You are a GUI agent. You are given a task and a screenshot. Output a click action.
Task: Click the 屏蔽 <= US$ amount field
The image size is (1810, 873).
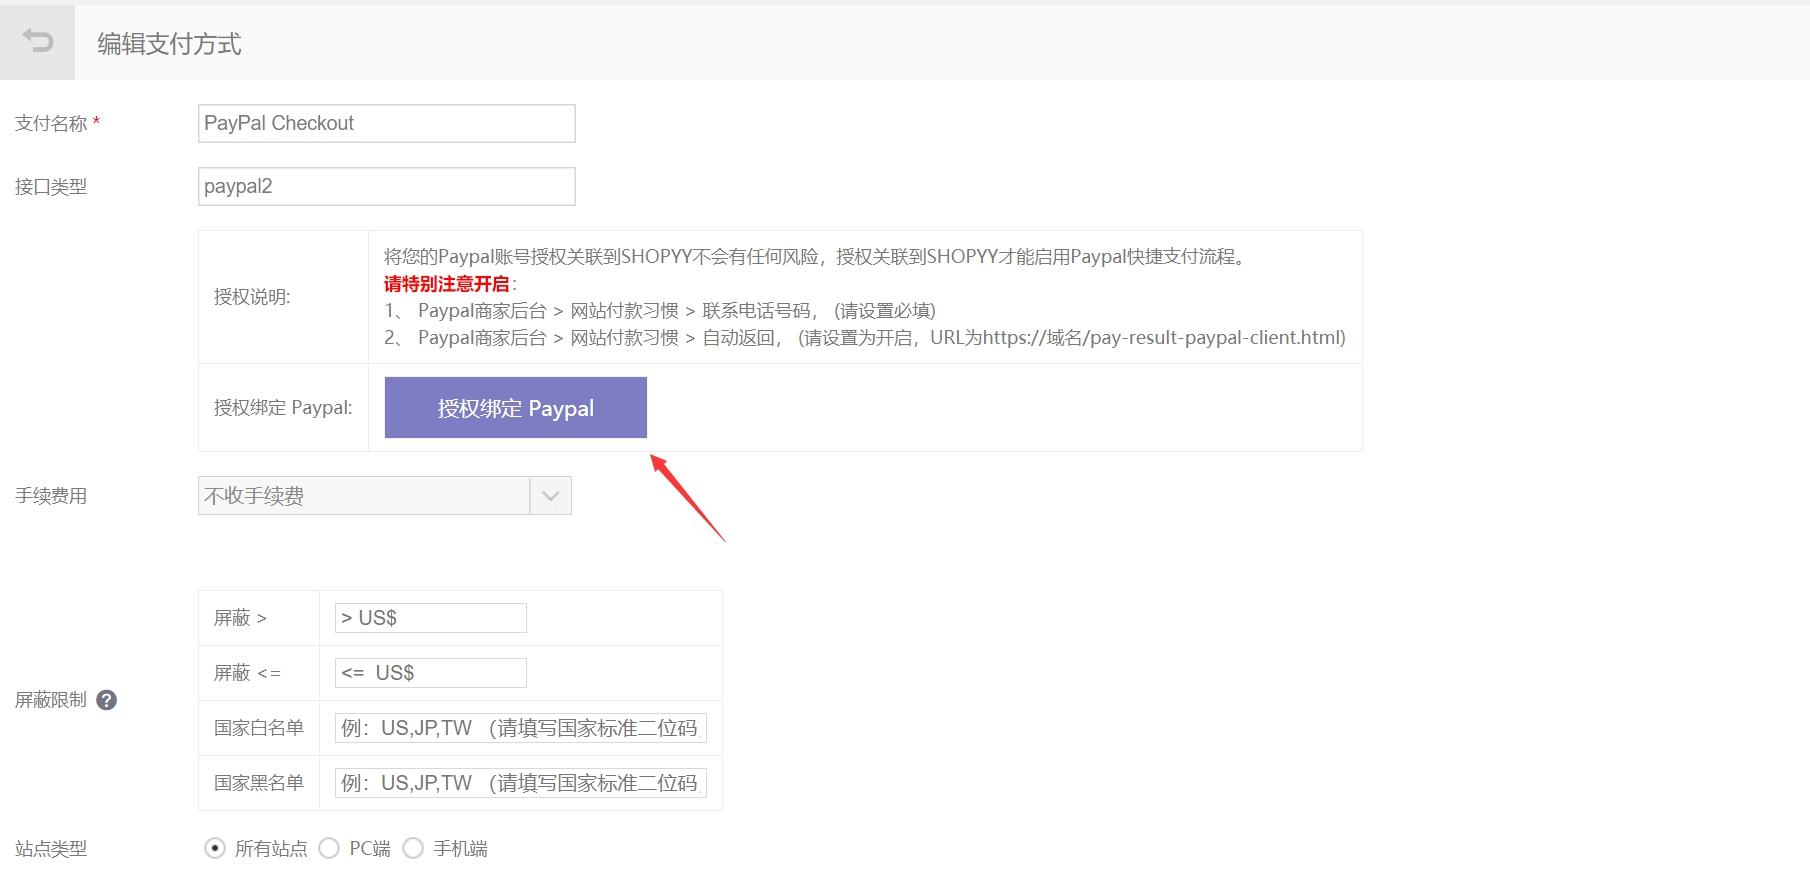coord(431,673)
